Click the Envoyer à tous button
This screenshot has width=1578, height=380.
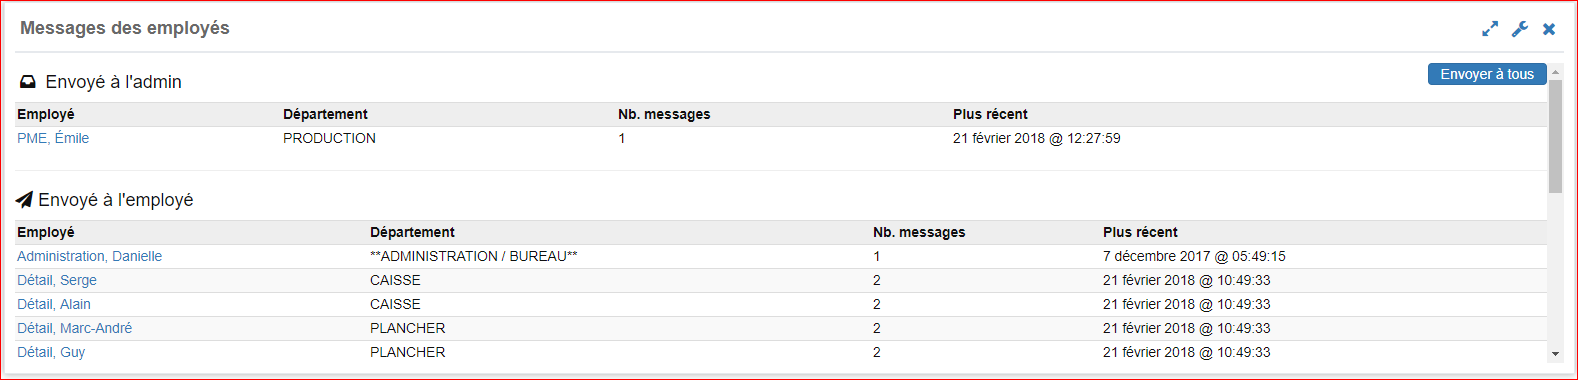1487,74
